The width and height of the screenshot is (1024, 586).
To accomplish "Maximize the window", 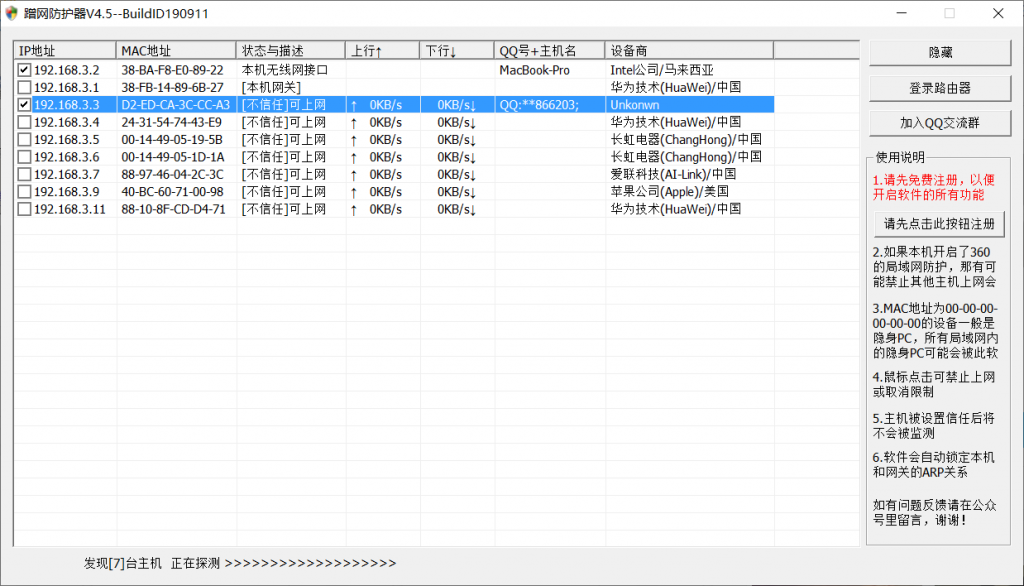I will [x=949, y=14].
